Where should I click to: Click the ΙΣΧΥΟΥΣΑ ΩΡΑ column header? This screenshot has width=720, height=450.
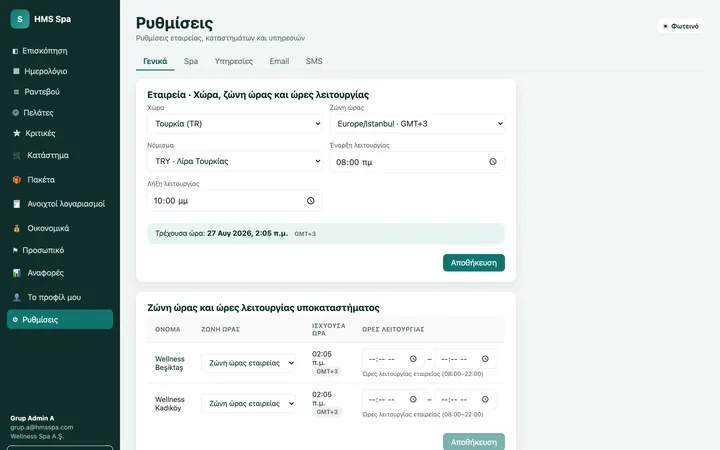click(x=328, y=329)
